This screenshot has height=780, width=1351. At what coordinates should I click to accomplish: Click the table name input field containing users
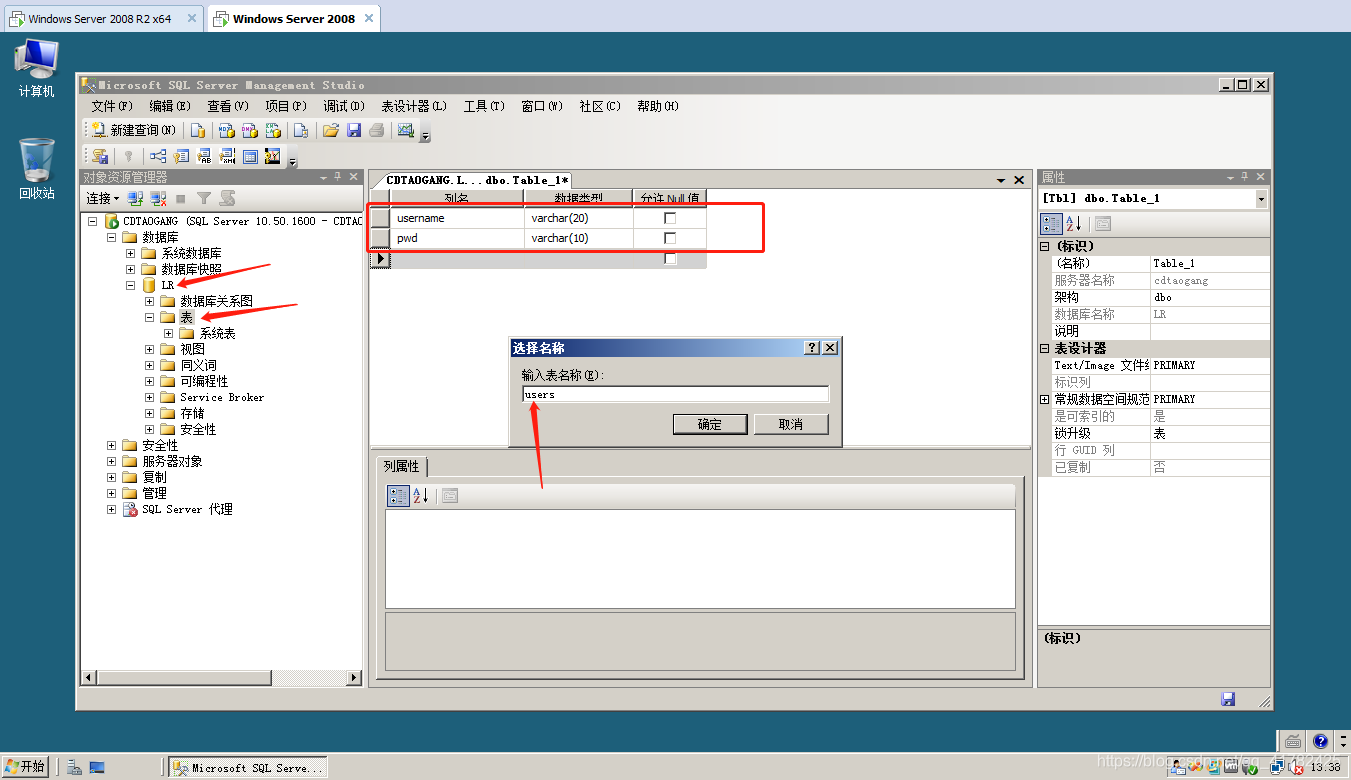pos(675,394)
